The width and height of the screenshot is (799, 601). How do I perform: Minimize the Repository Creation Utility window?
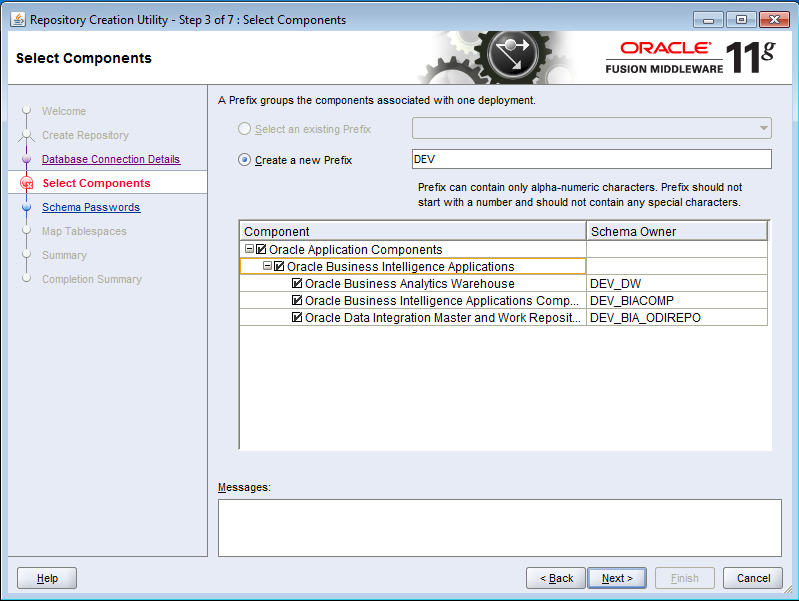[708, 20]
